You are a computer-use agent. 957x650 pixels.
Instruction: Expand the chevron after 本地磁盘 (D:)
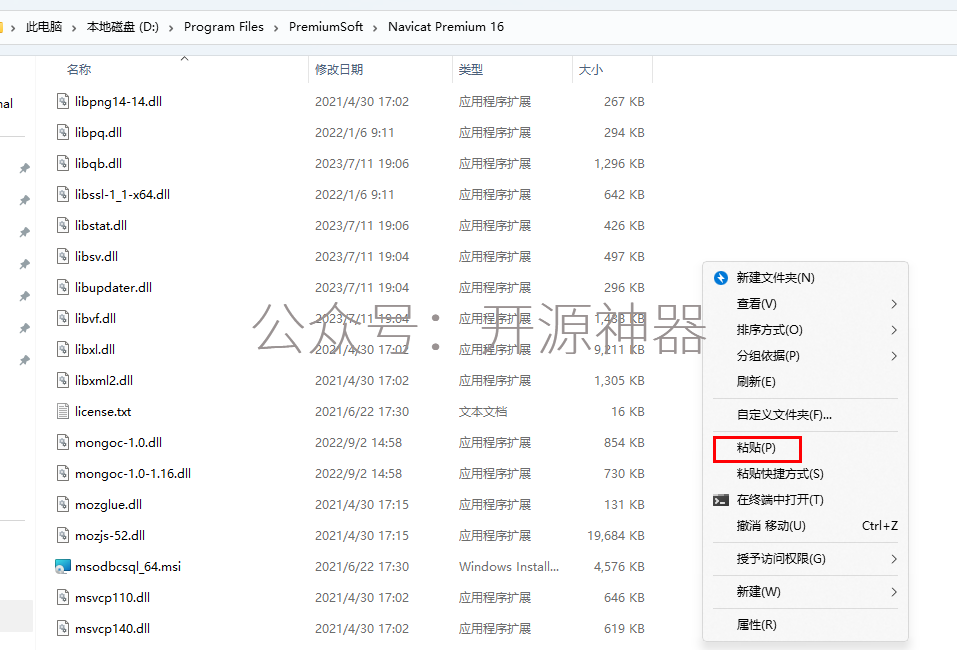(170, 27)
